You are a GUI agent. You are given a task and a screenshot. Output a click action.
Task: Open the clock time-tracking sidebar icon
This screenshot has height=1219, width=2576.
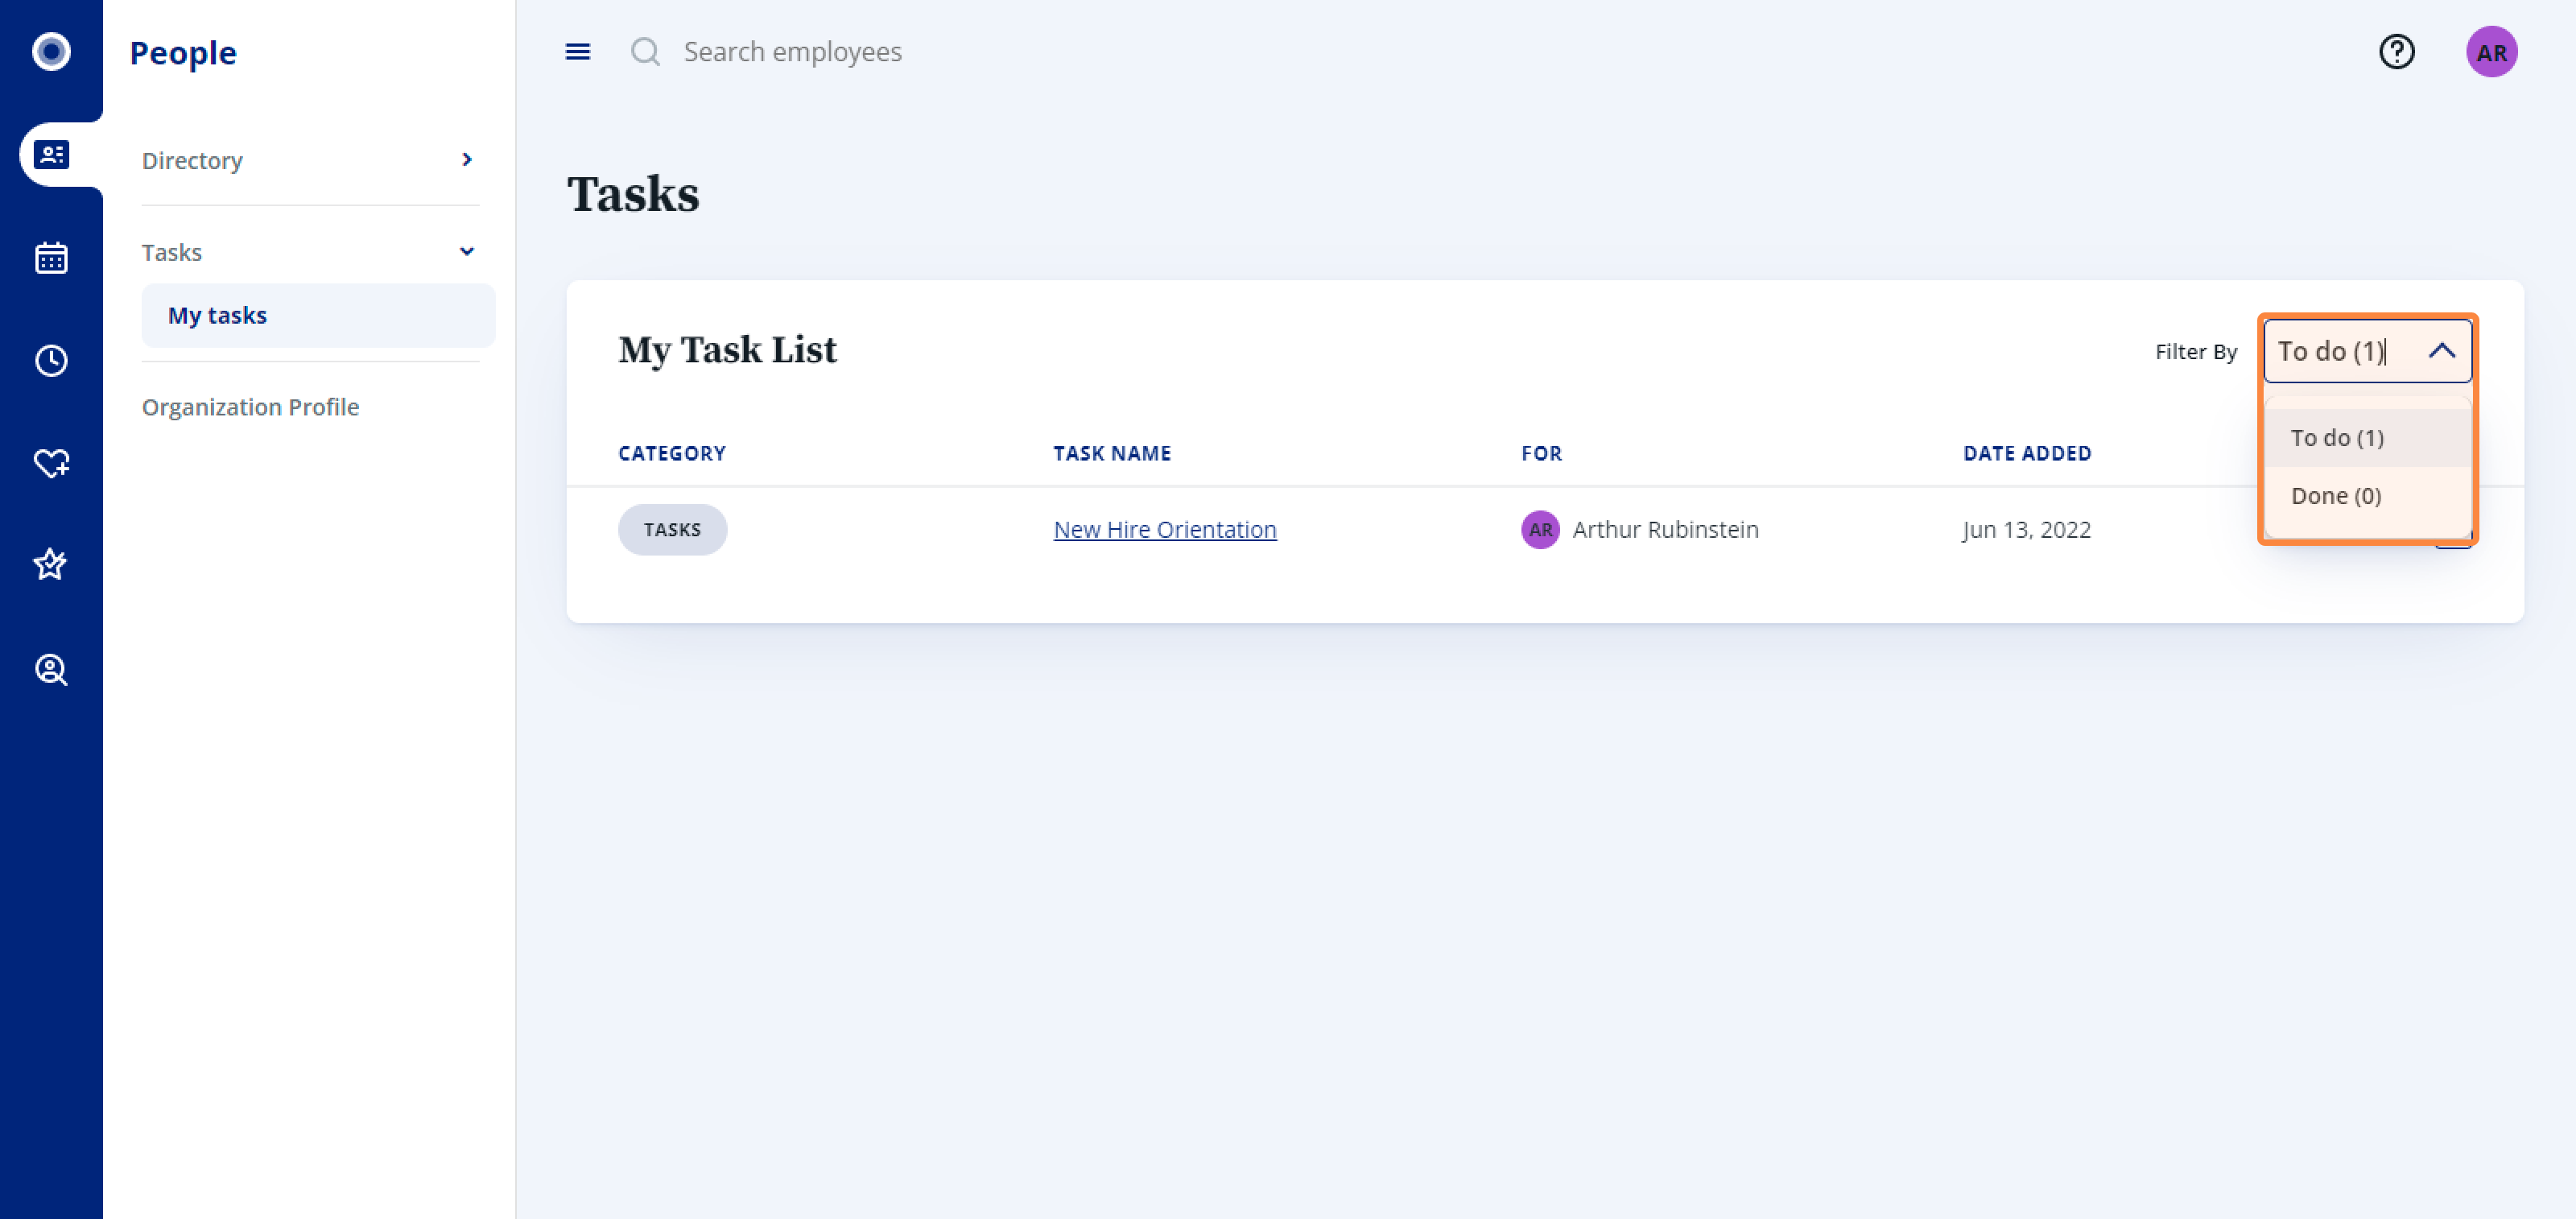coord(51,361)
